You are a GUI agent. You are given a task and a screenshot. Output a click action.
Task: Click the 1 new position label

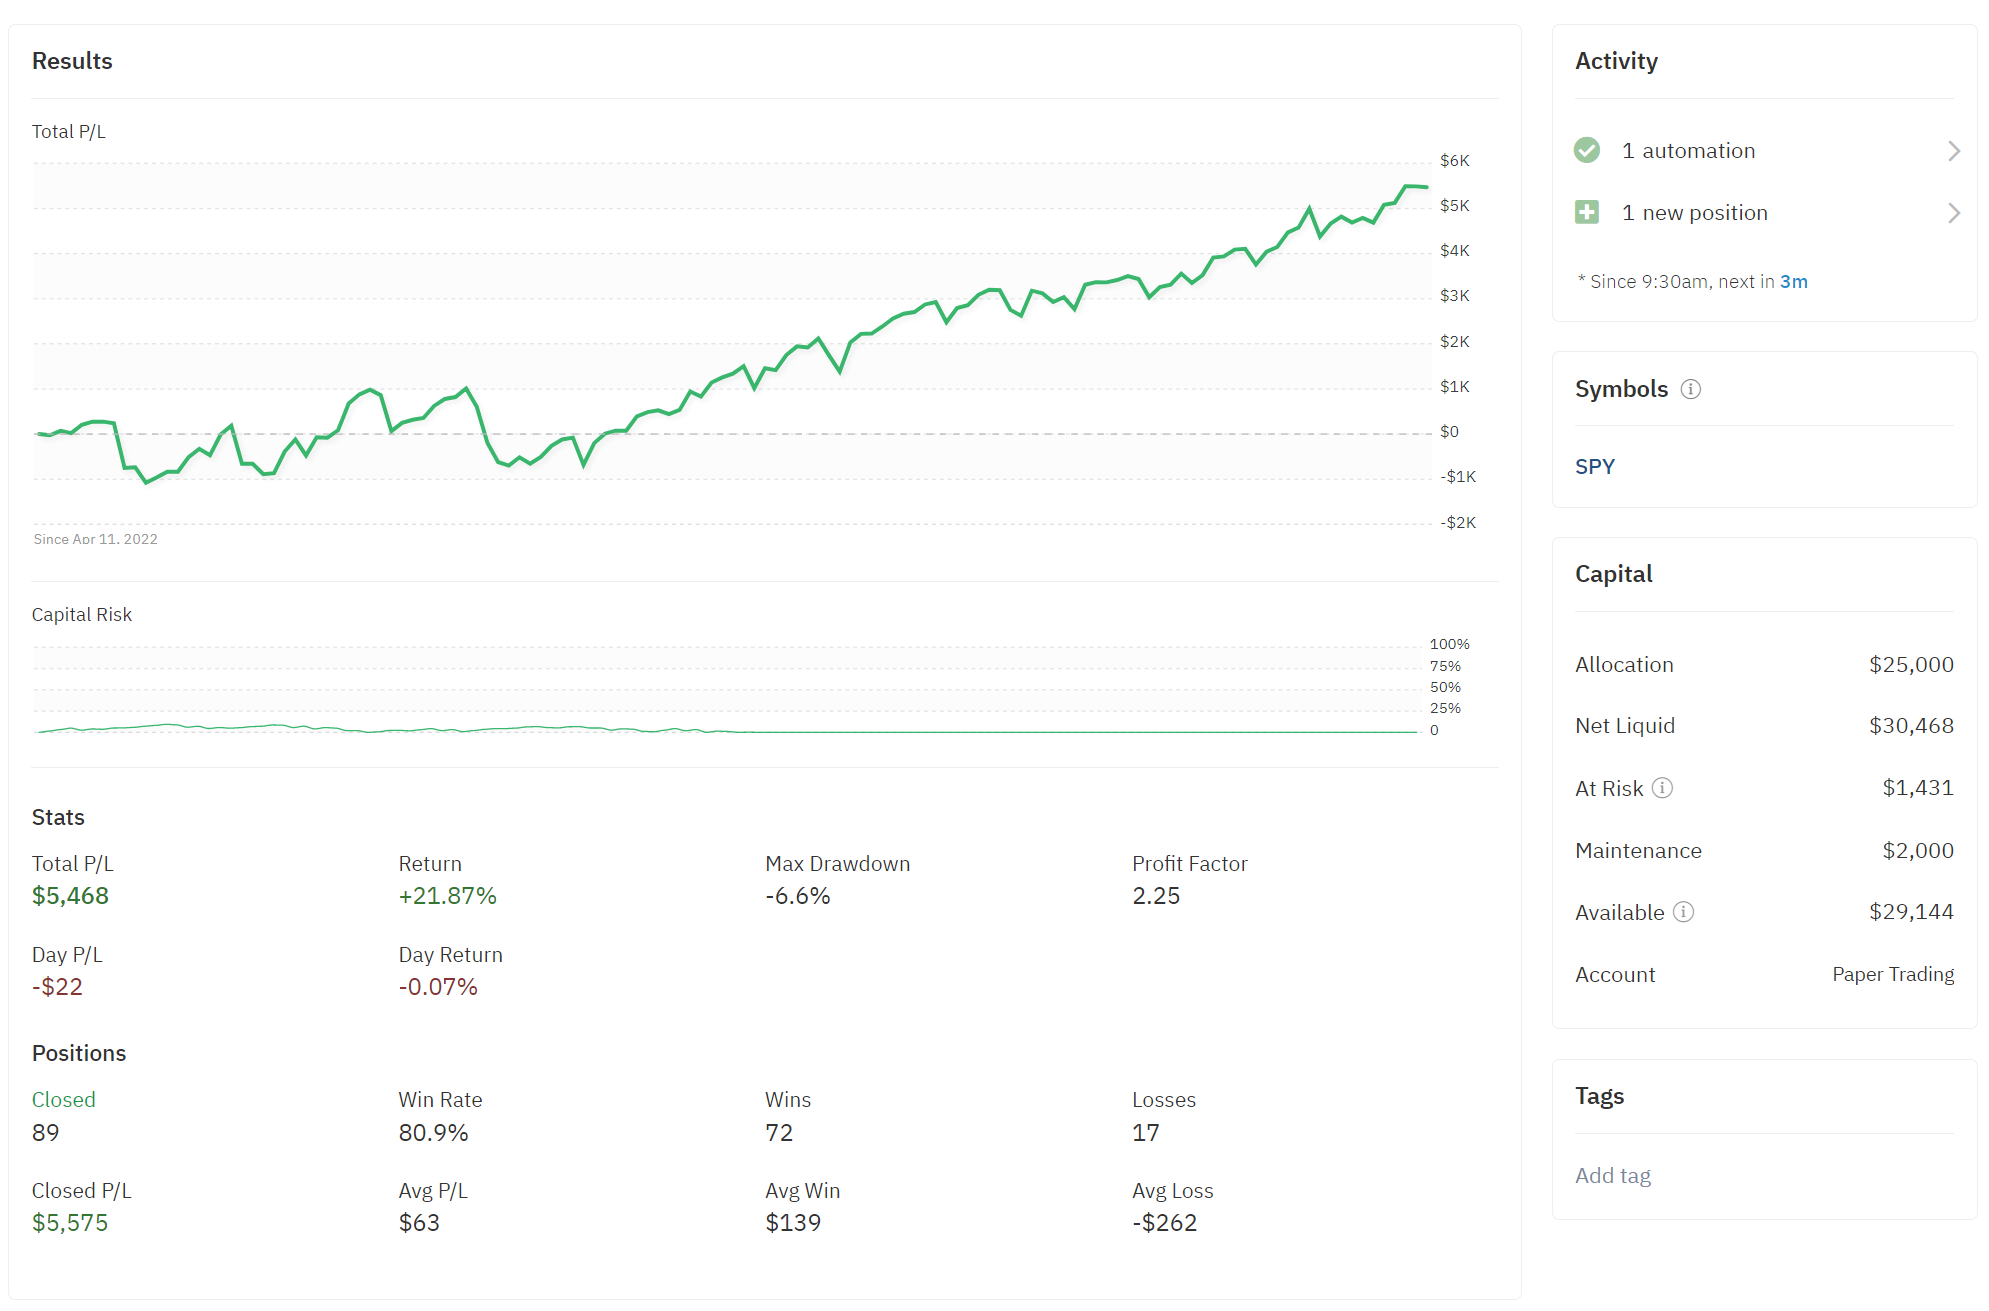(1694, 213)
